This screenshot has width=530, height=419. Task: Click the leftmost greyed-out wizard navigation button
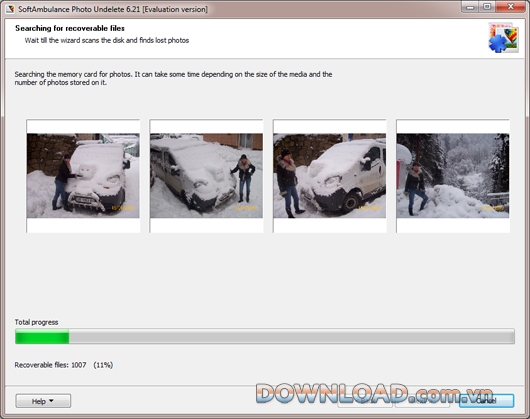click(x=365, y=401)
